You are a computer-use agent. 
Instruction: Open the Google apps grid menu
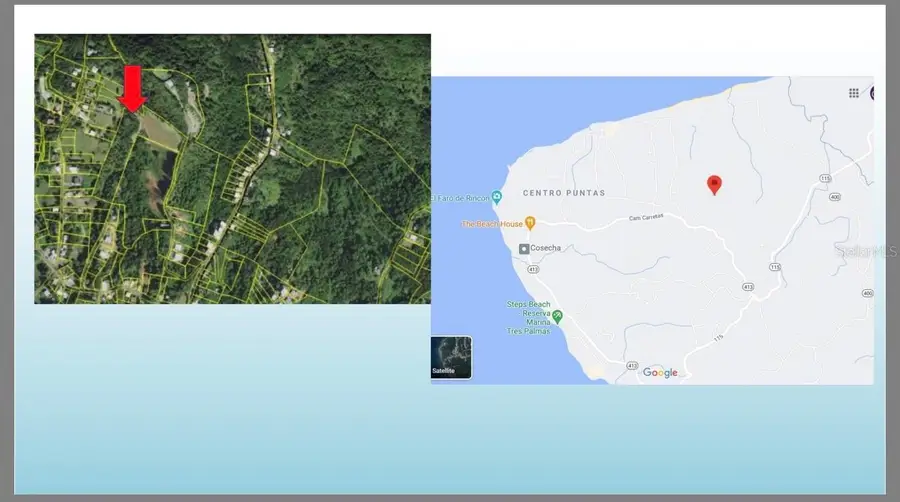(x=853, y=93)
